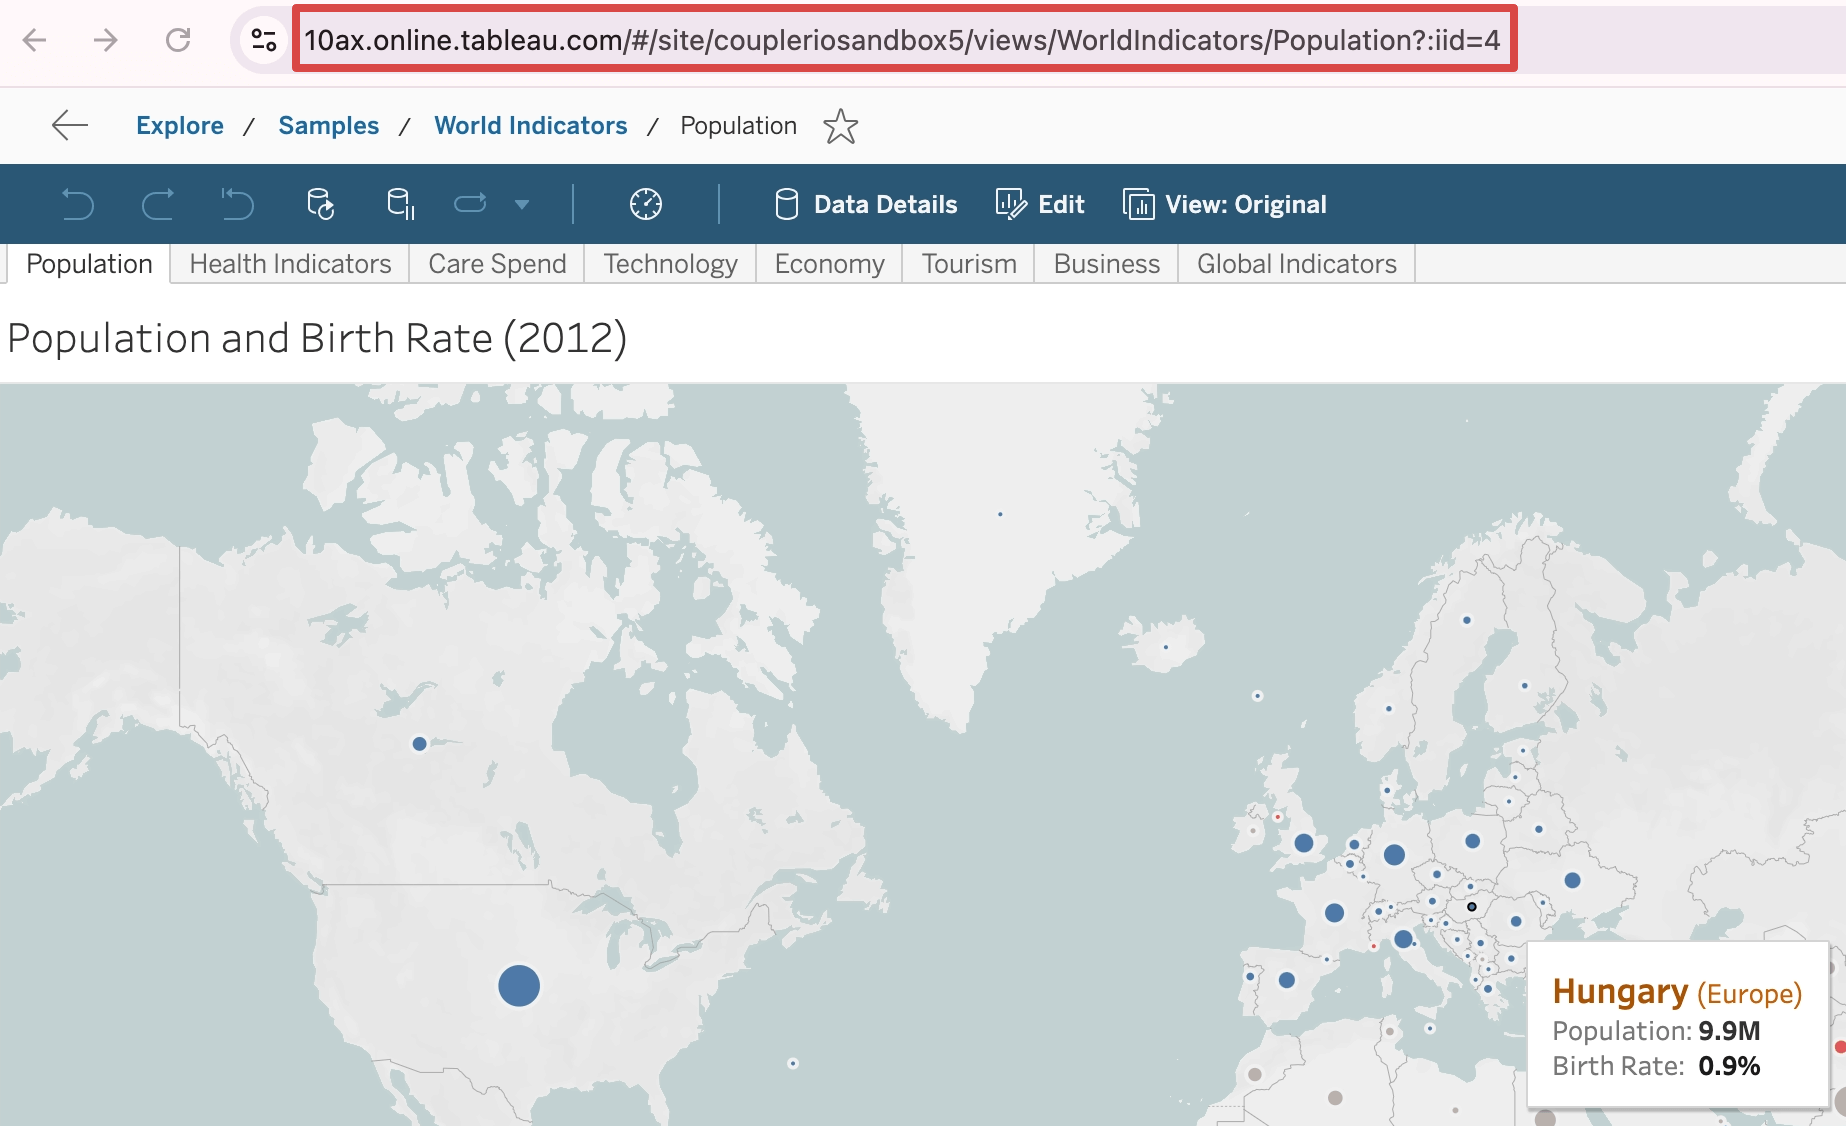Click inside the browser address bar
Viewport: 1846px width, 1126px height.
click(900, 41)
